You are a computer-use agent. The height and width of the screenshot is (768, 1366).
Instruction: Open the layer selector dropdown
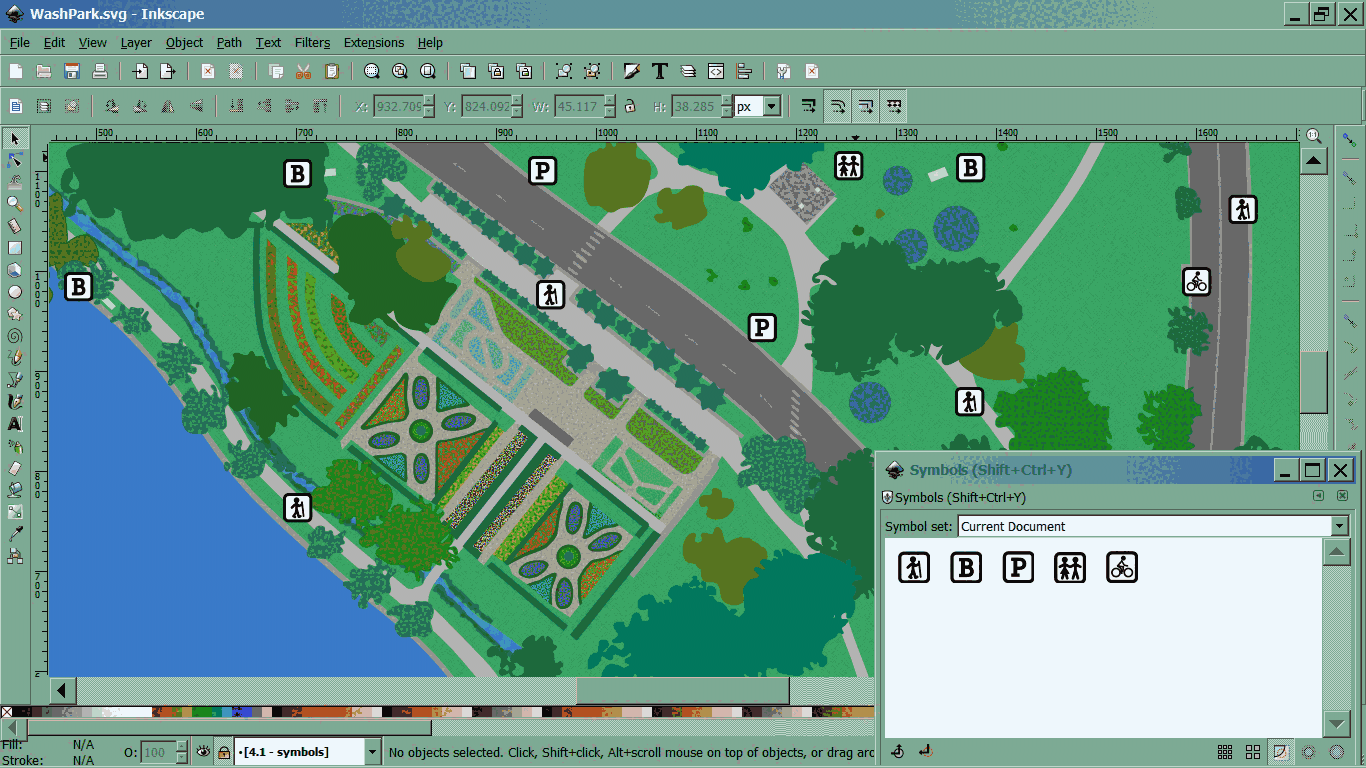(374, 752)
